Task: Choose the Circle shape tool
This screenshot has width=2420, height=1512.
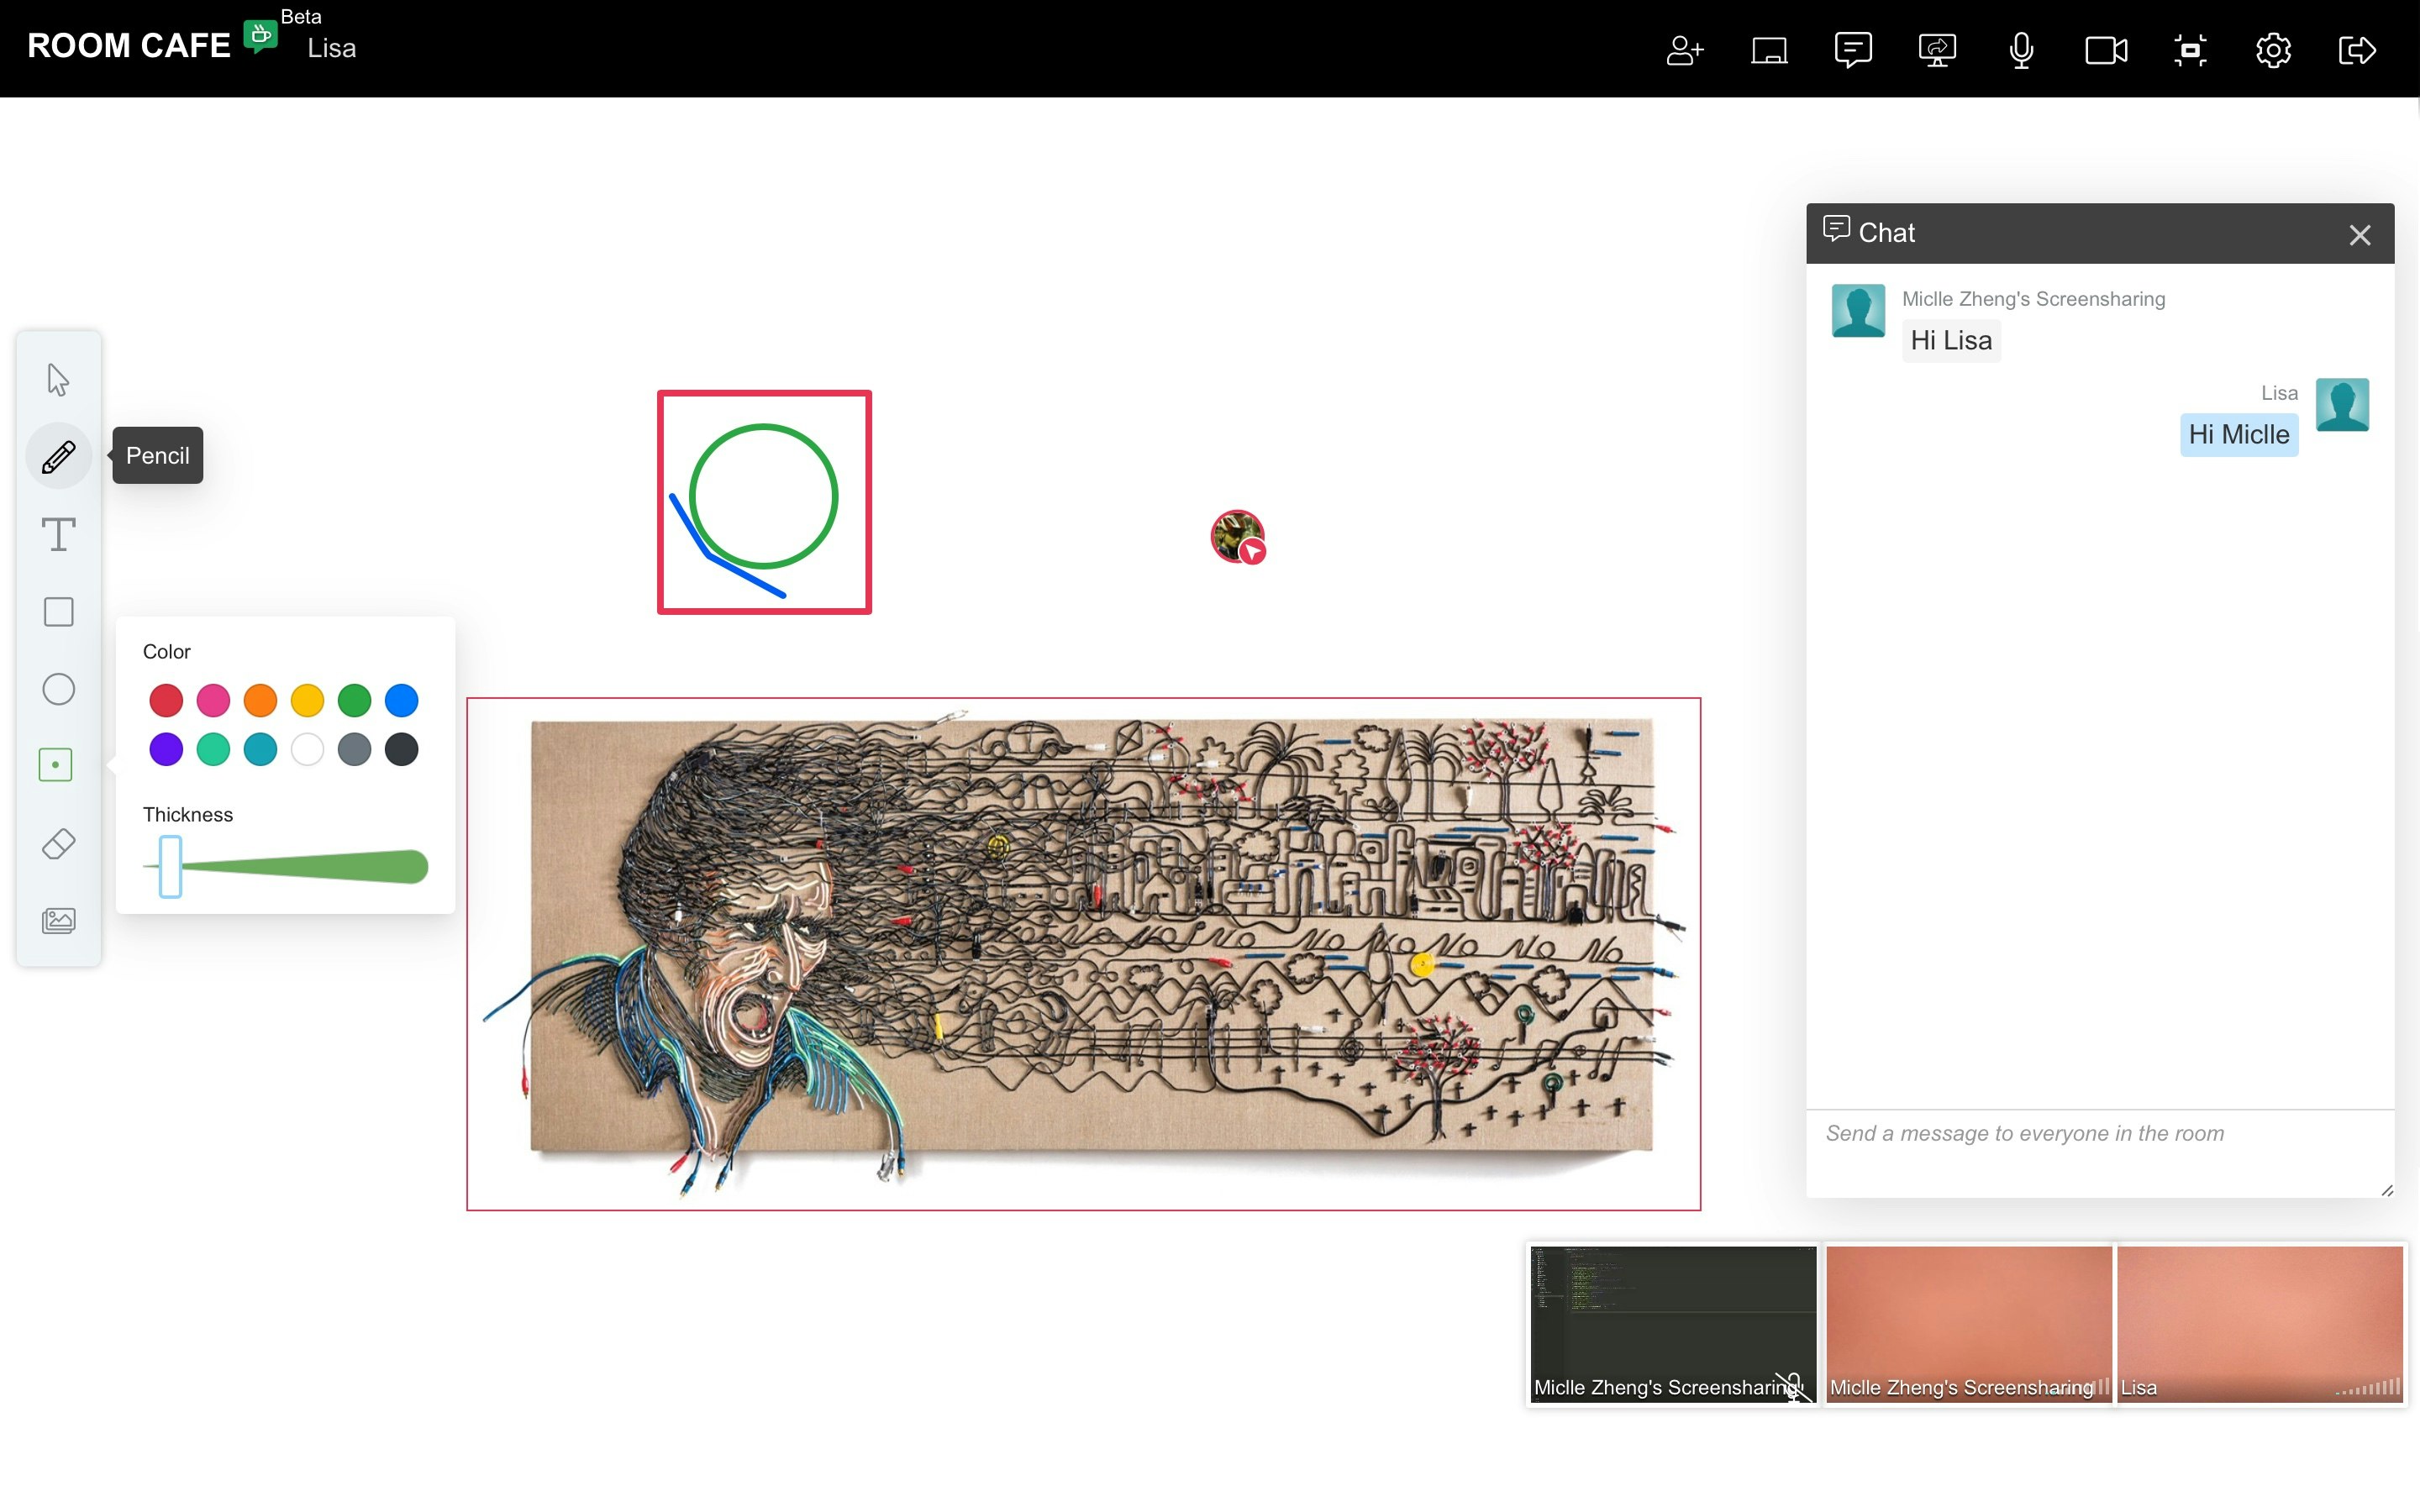Action: tap(58, 689)
